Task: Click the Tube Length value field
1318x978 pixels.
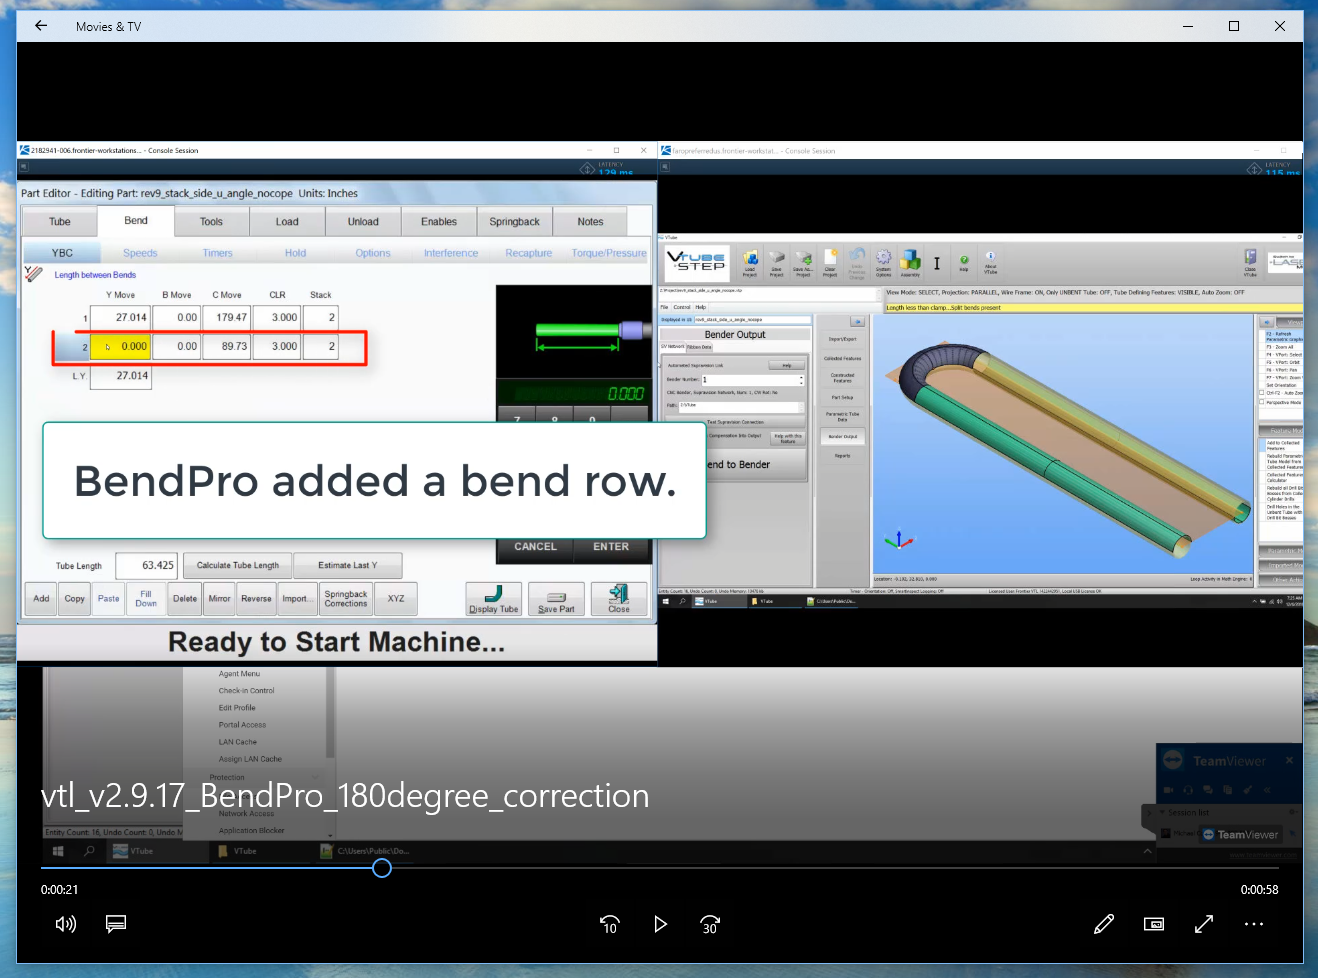Action: click(146, 566)
